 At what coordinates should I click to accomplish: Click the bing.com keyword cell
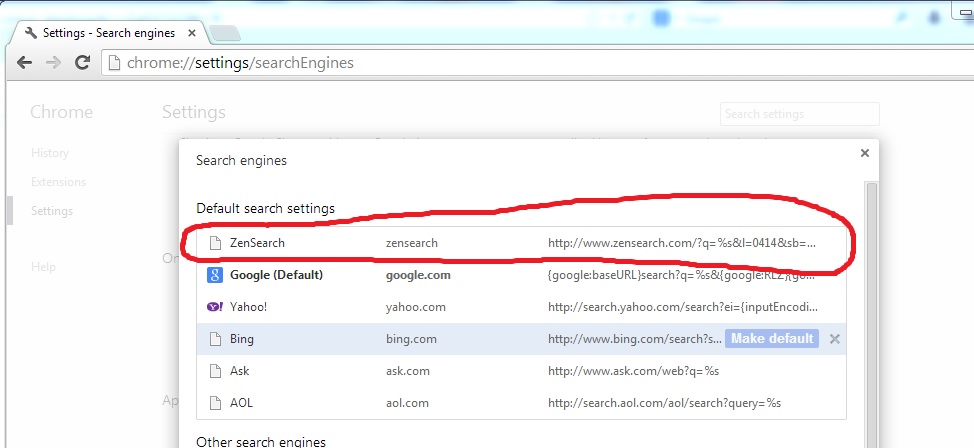411,339
